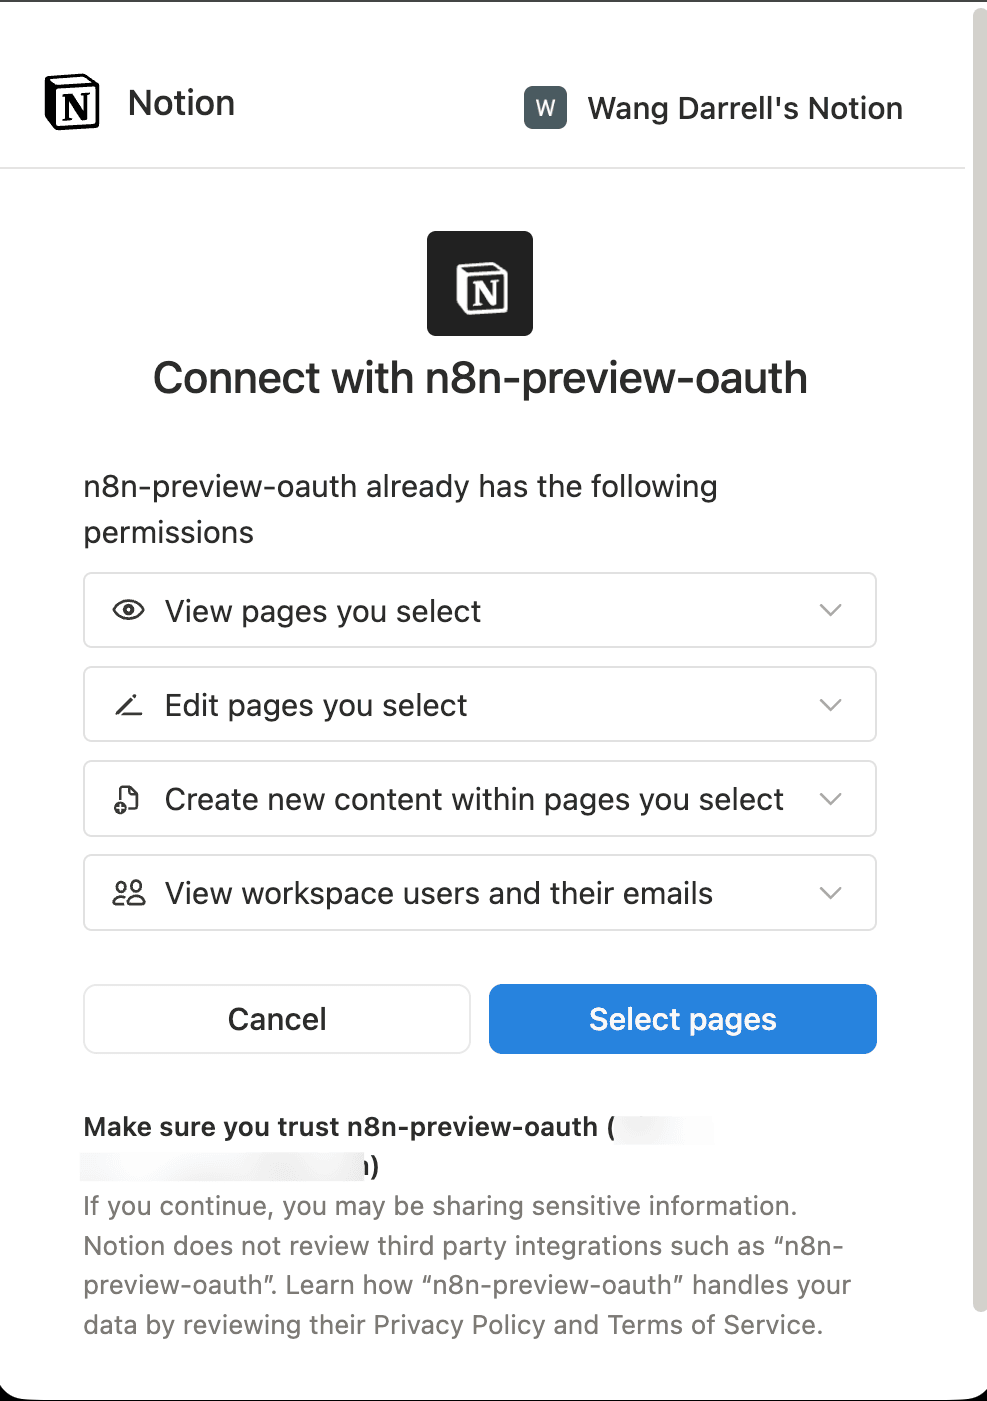The image size is (987, 1401).
Task: Click the W workspace avatar icon
Action: [545, 108]
